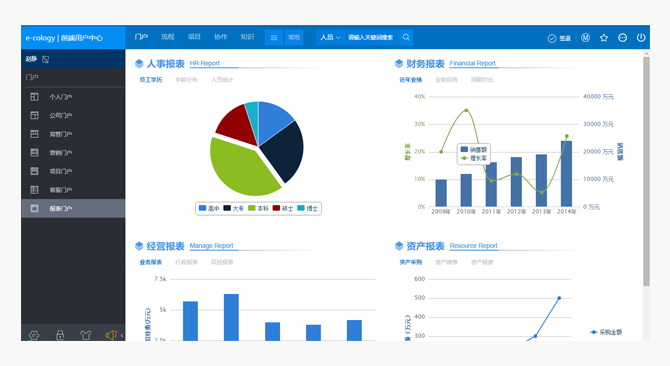This screenshot has height=366, width=670.
Task: Click the 个人门户 layout icon
Action: pyautogui.click(x=34, y=97)
